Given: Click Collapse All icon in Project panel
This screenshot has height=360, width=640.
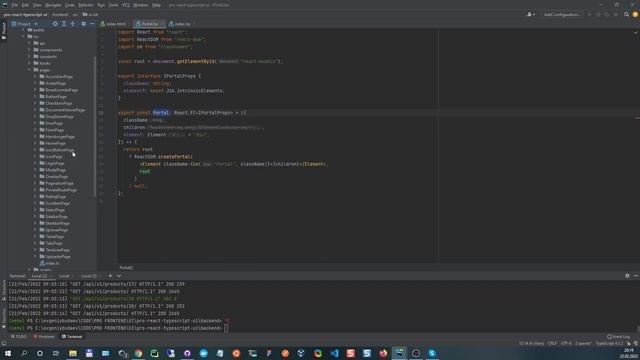Looking at the screenshot, I should (73, 24).
